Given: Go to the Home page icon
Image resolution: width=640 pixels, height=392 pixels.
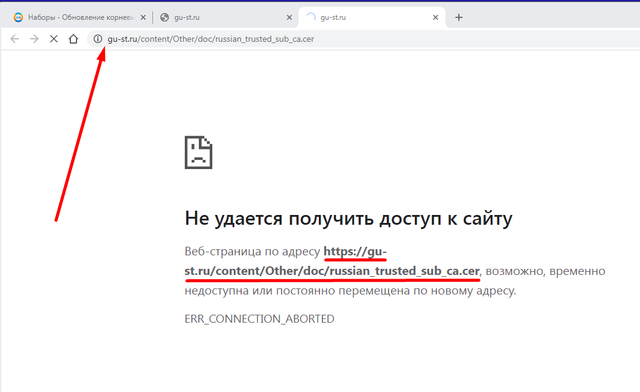Looking at the screenshot, I should 73,39.
